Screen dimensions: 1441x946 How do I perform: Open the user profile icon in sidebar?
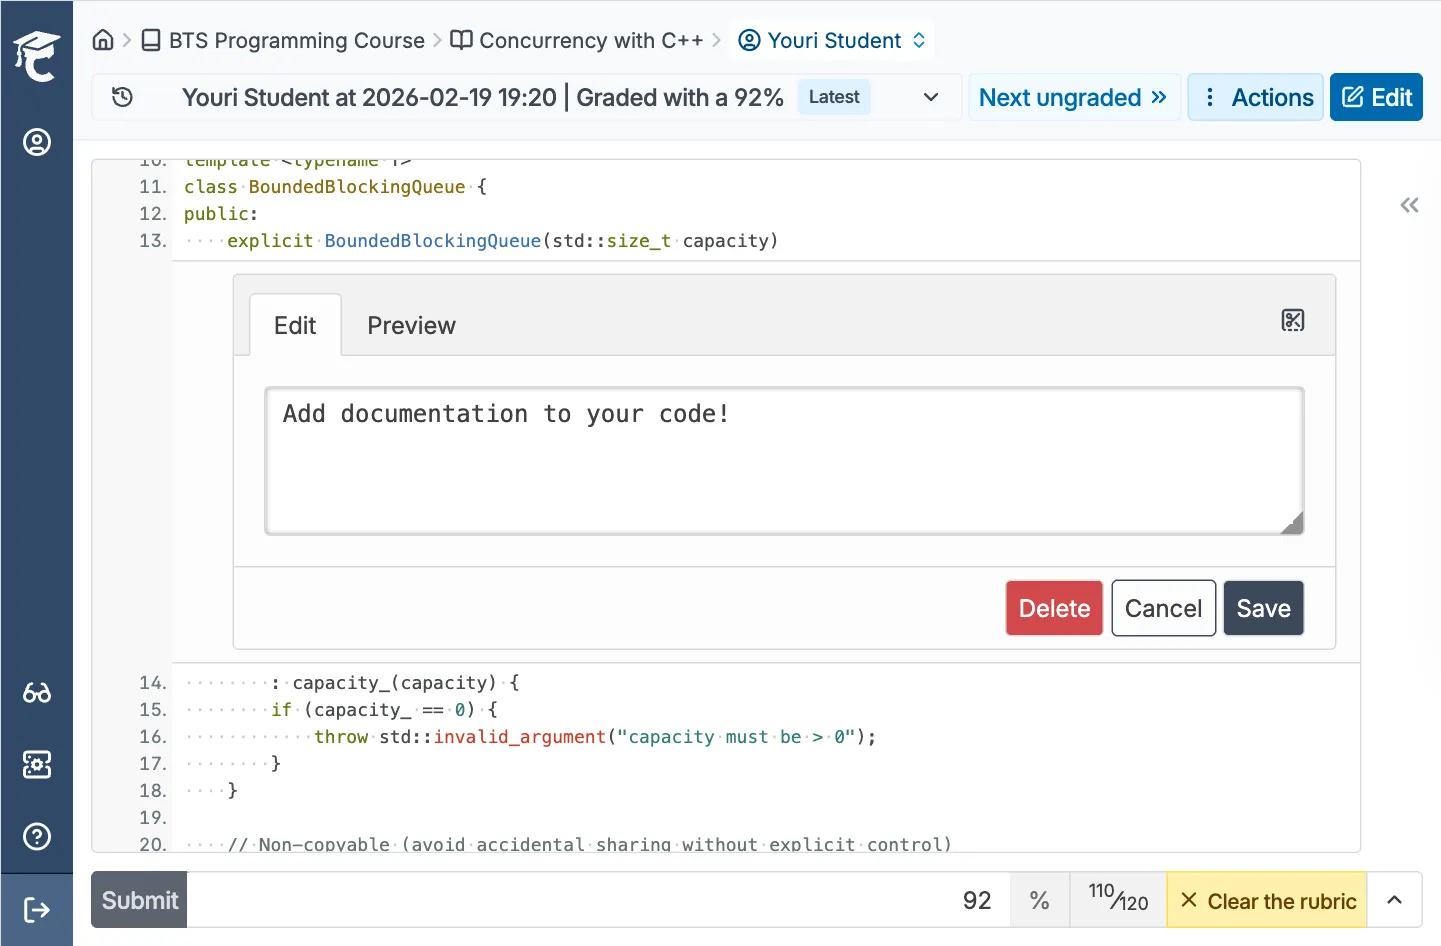37,142
